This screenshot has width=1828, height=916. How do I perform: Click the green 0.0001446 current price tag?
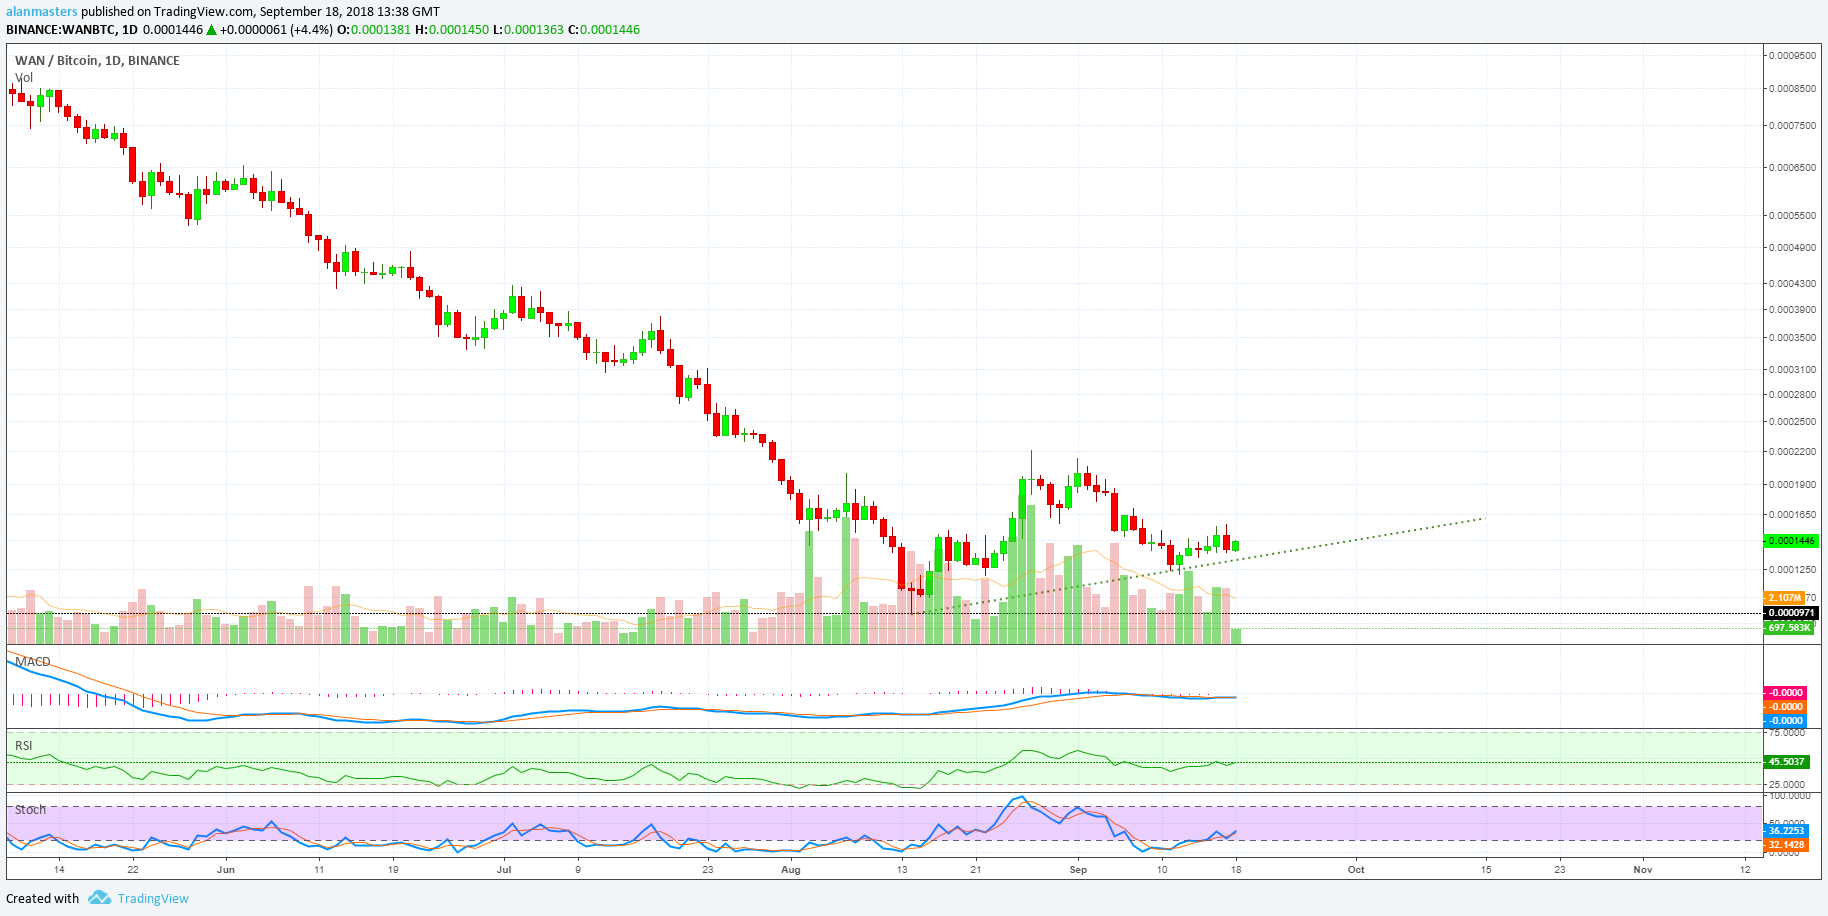[1790, 541]
